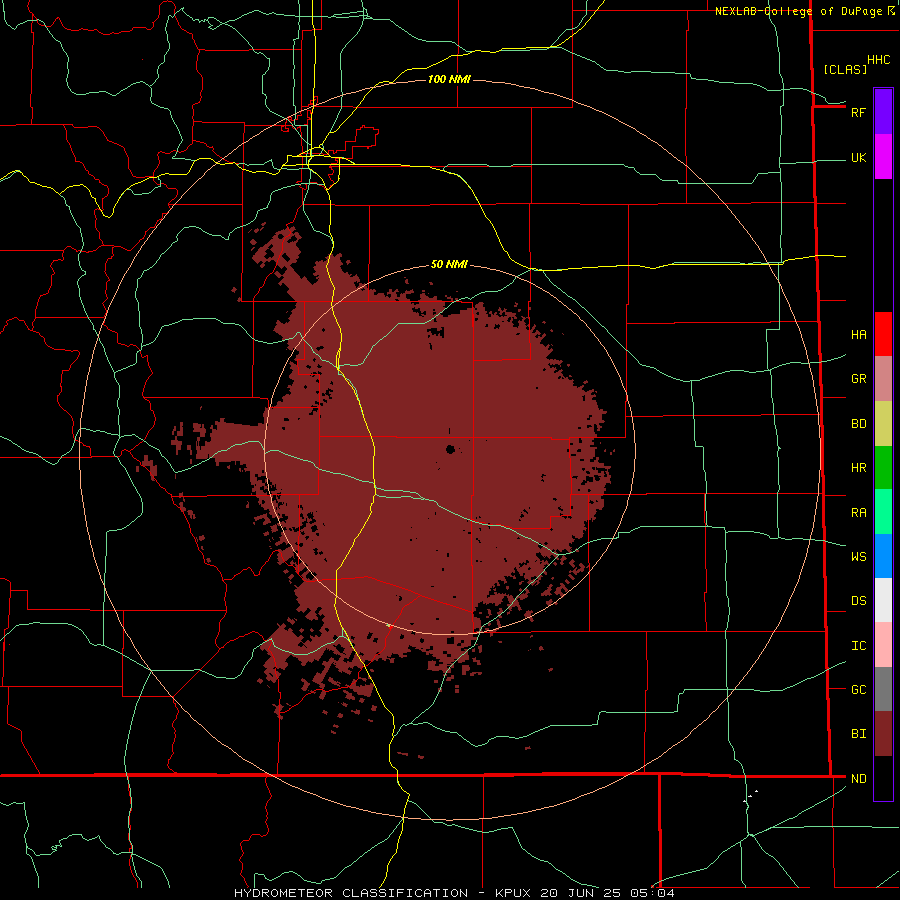Click the RA legend label
Image resolution: width=900 pixels, height=900 pixels.
pyautogui.click(x=858, y=513)
